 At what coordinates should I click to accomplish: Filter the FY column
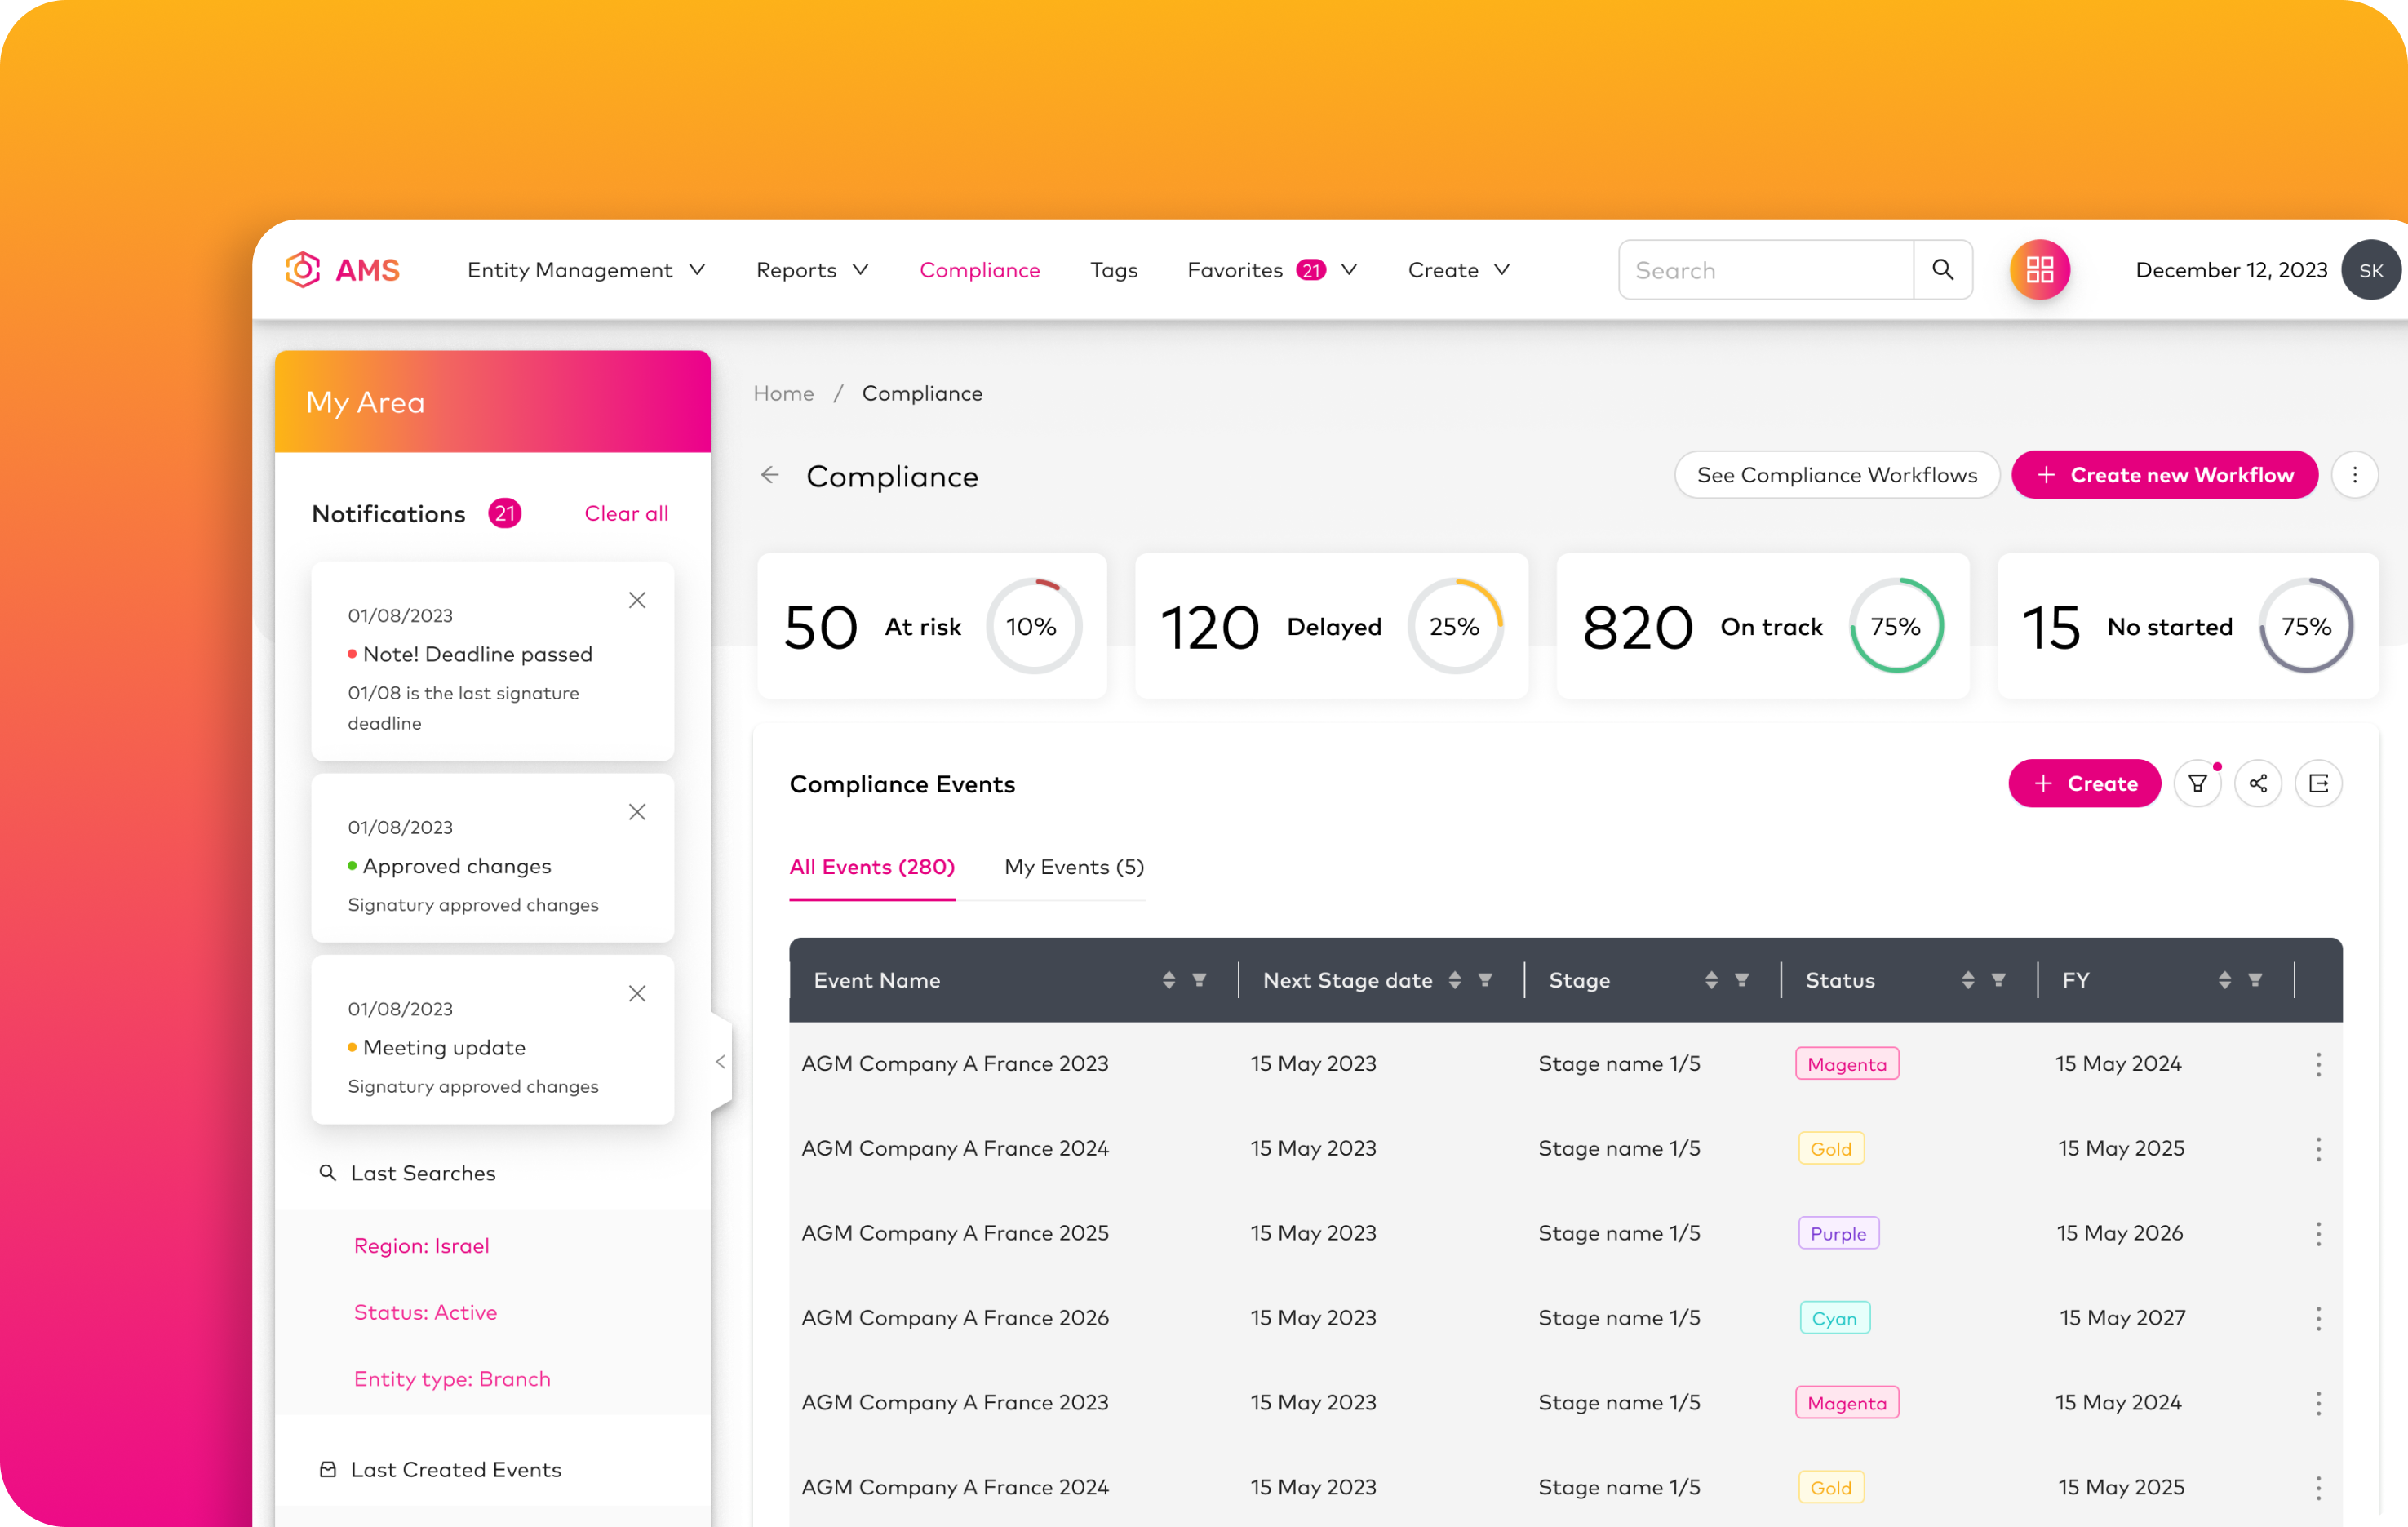click(x=2254, y=981)
